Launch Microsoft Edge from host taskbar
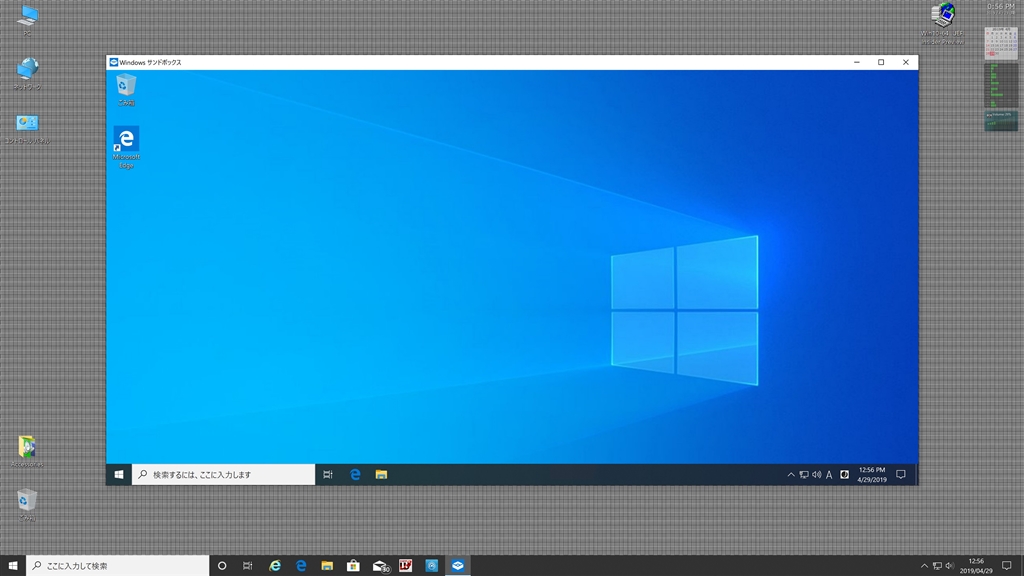The image size is (1024, 576). (x=301, y=566)
